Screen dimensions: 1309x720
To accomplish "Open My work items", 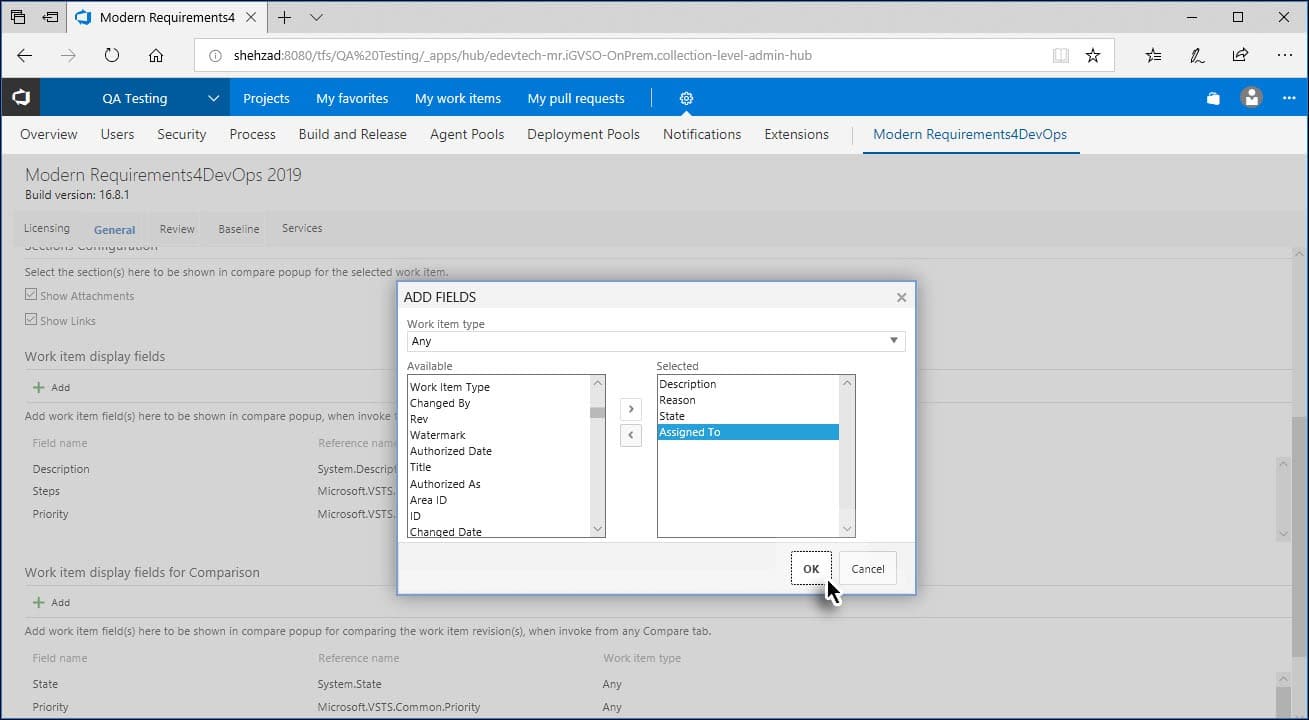I will coord(458,98).
